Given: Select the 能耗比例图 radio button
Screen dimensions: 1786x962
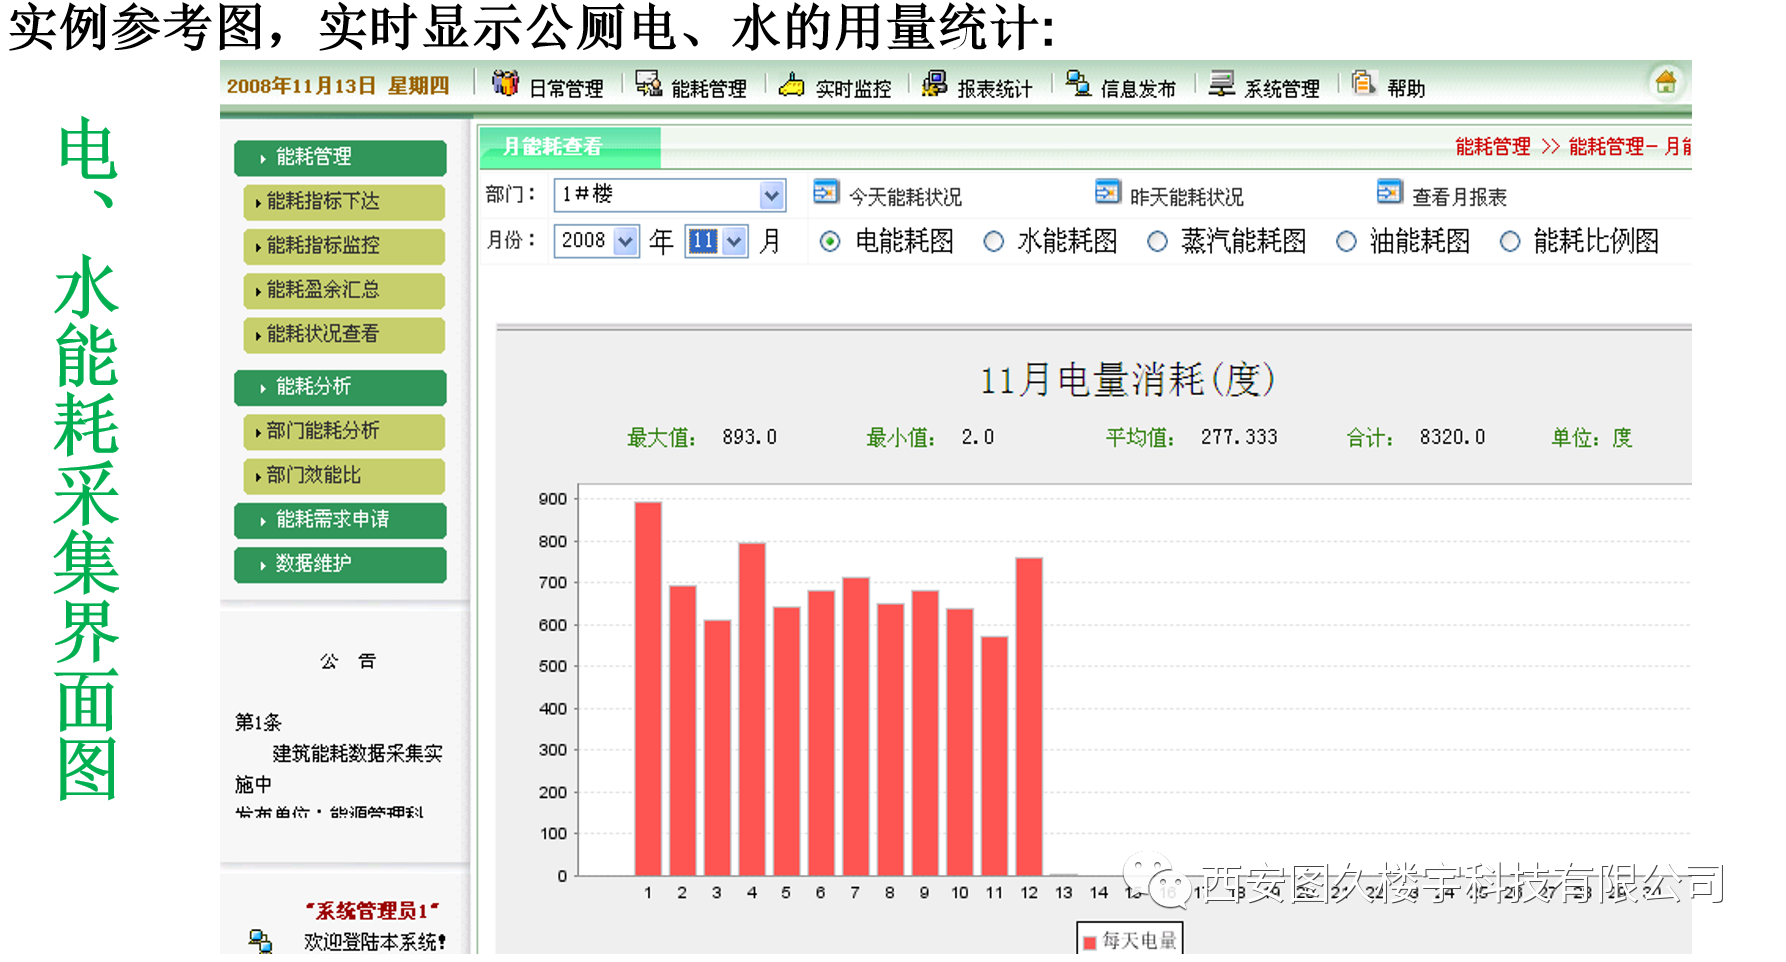Looking at the screenshot, I should [x=1510, y=242].
